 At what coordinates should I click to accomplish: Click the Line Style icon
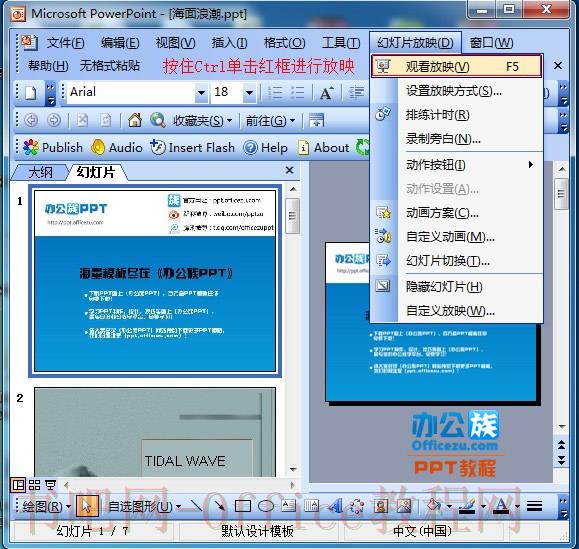(x=534, y=506)
